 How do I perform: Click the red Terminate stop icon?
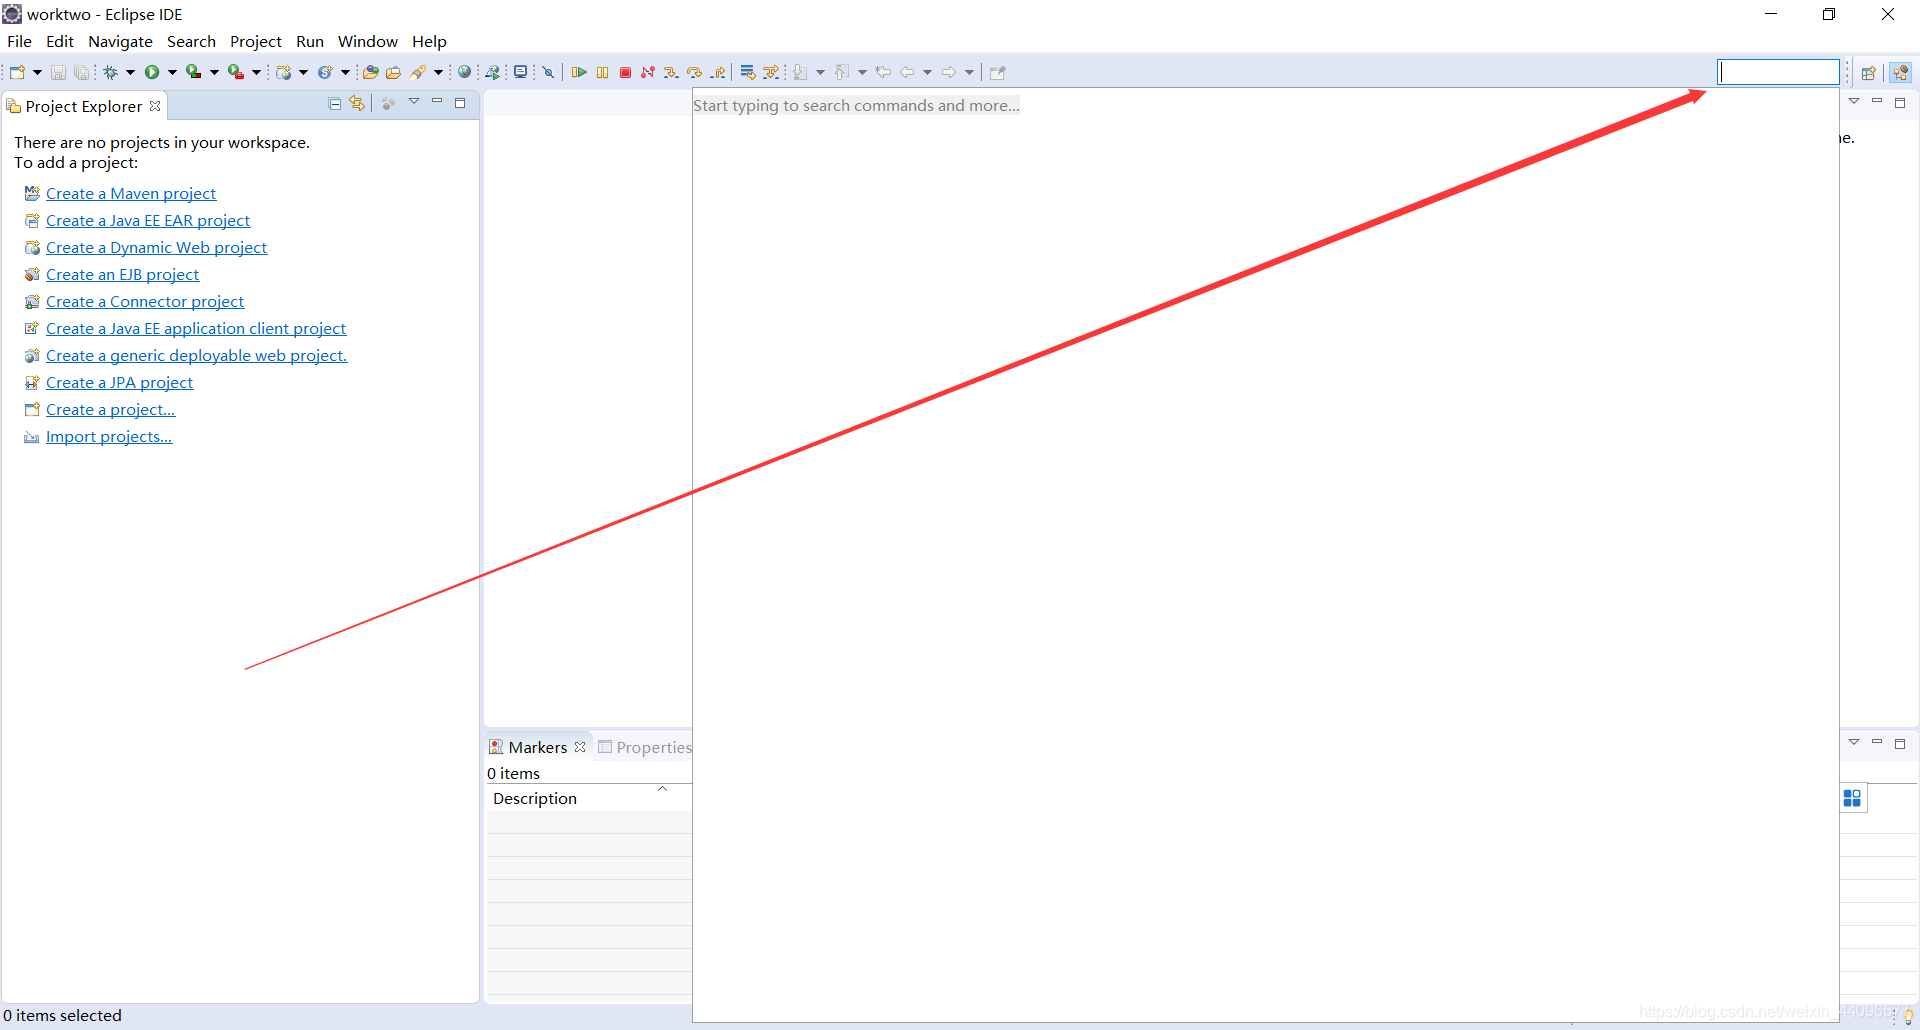pos(625,72)
